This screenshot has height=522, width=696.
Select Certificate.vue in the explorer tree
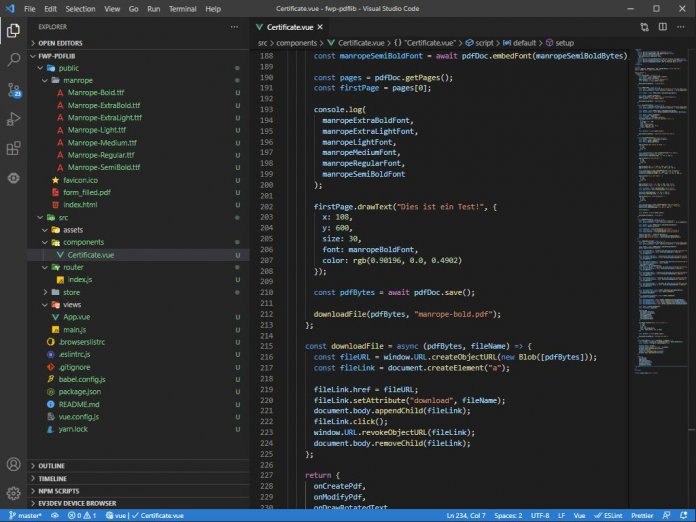(138, 255)
